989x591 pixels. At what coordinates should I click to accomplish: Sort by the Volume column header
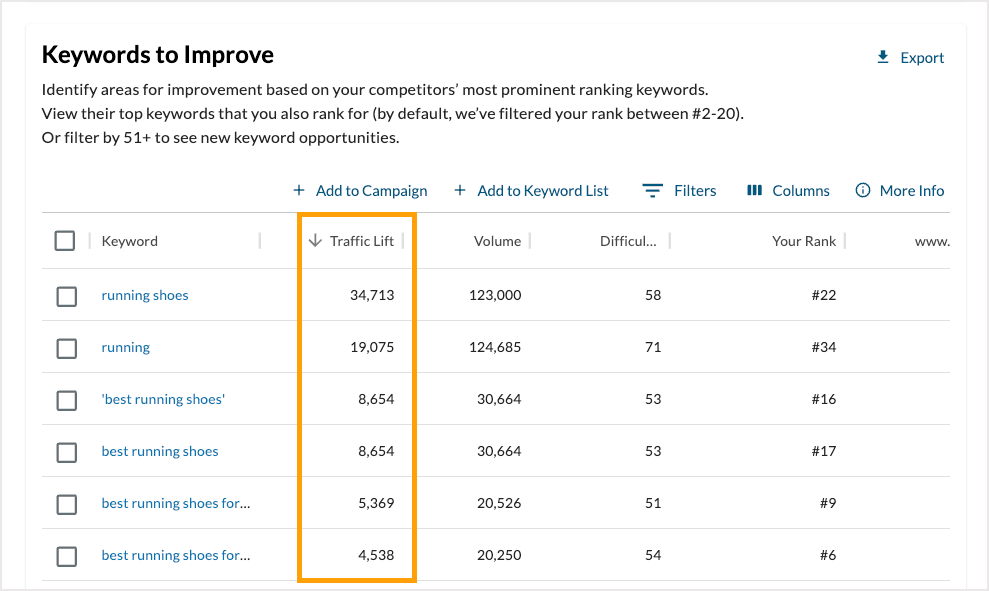(x=497, y=241)
